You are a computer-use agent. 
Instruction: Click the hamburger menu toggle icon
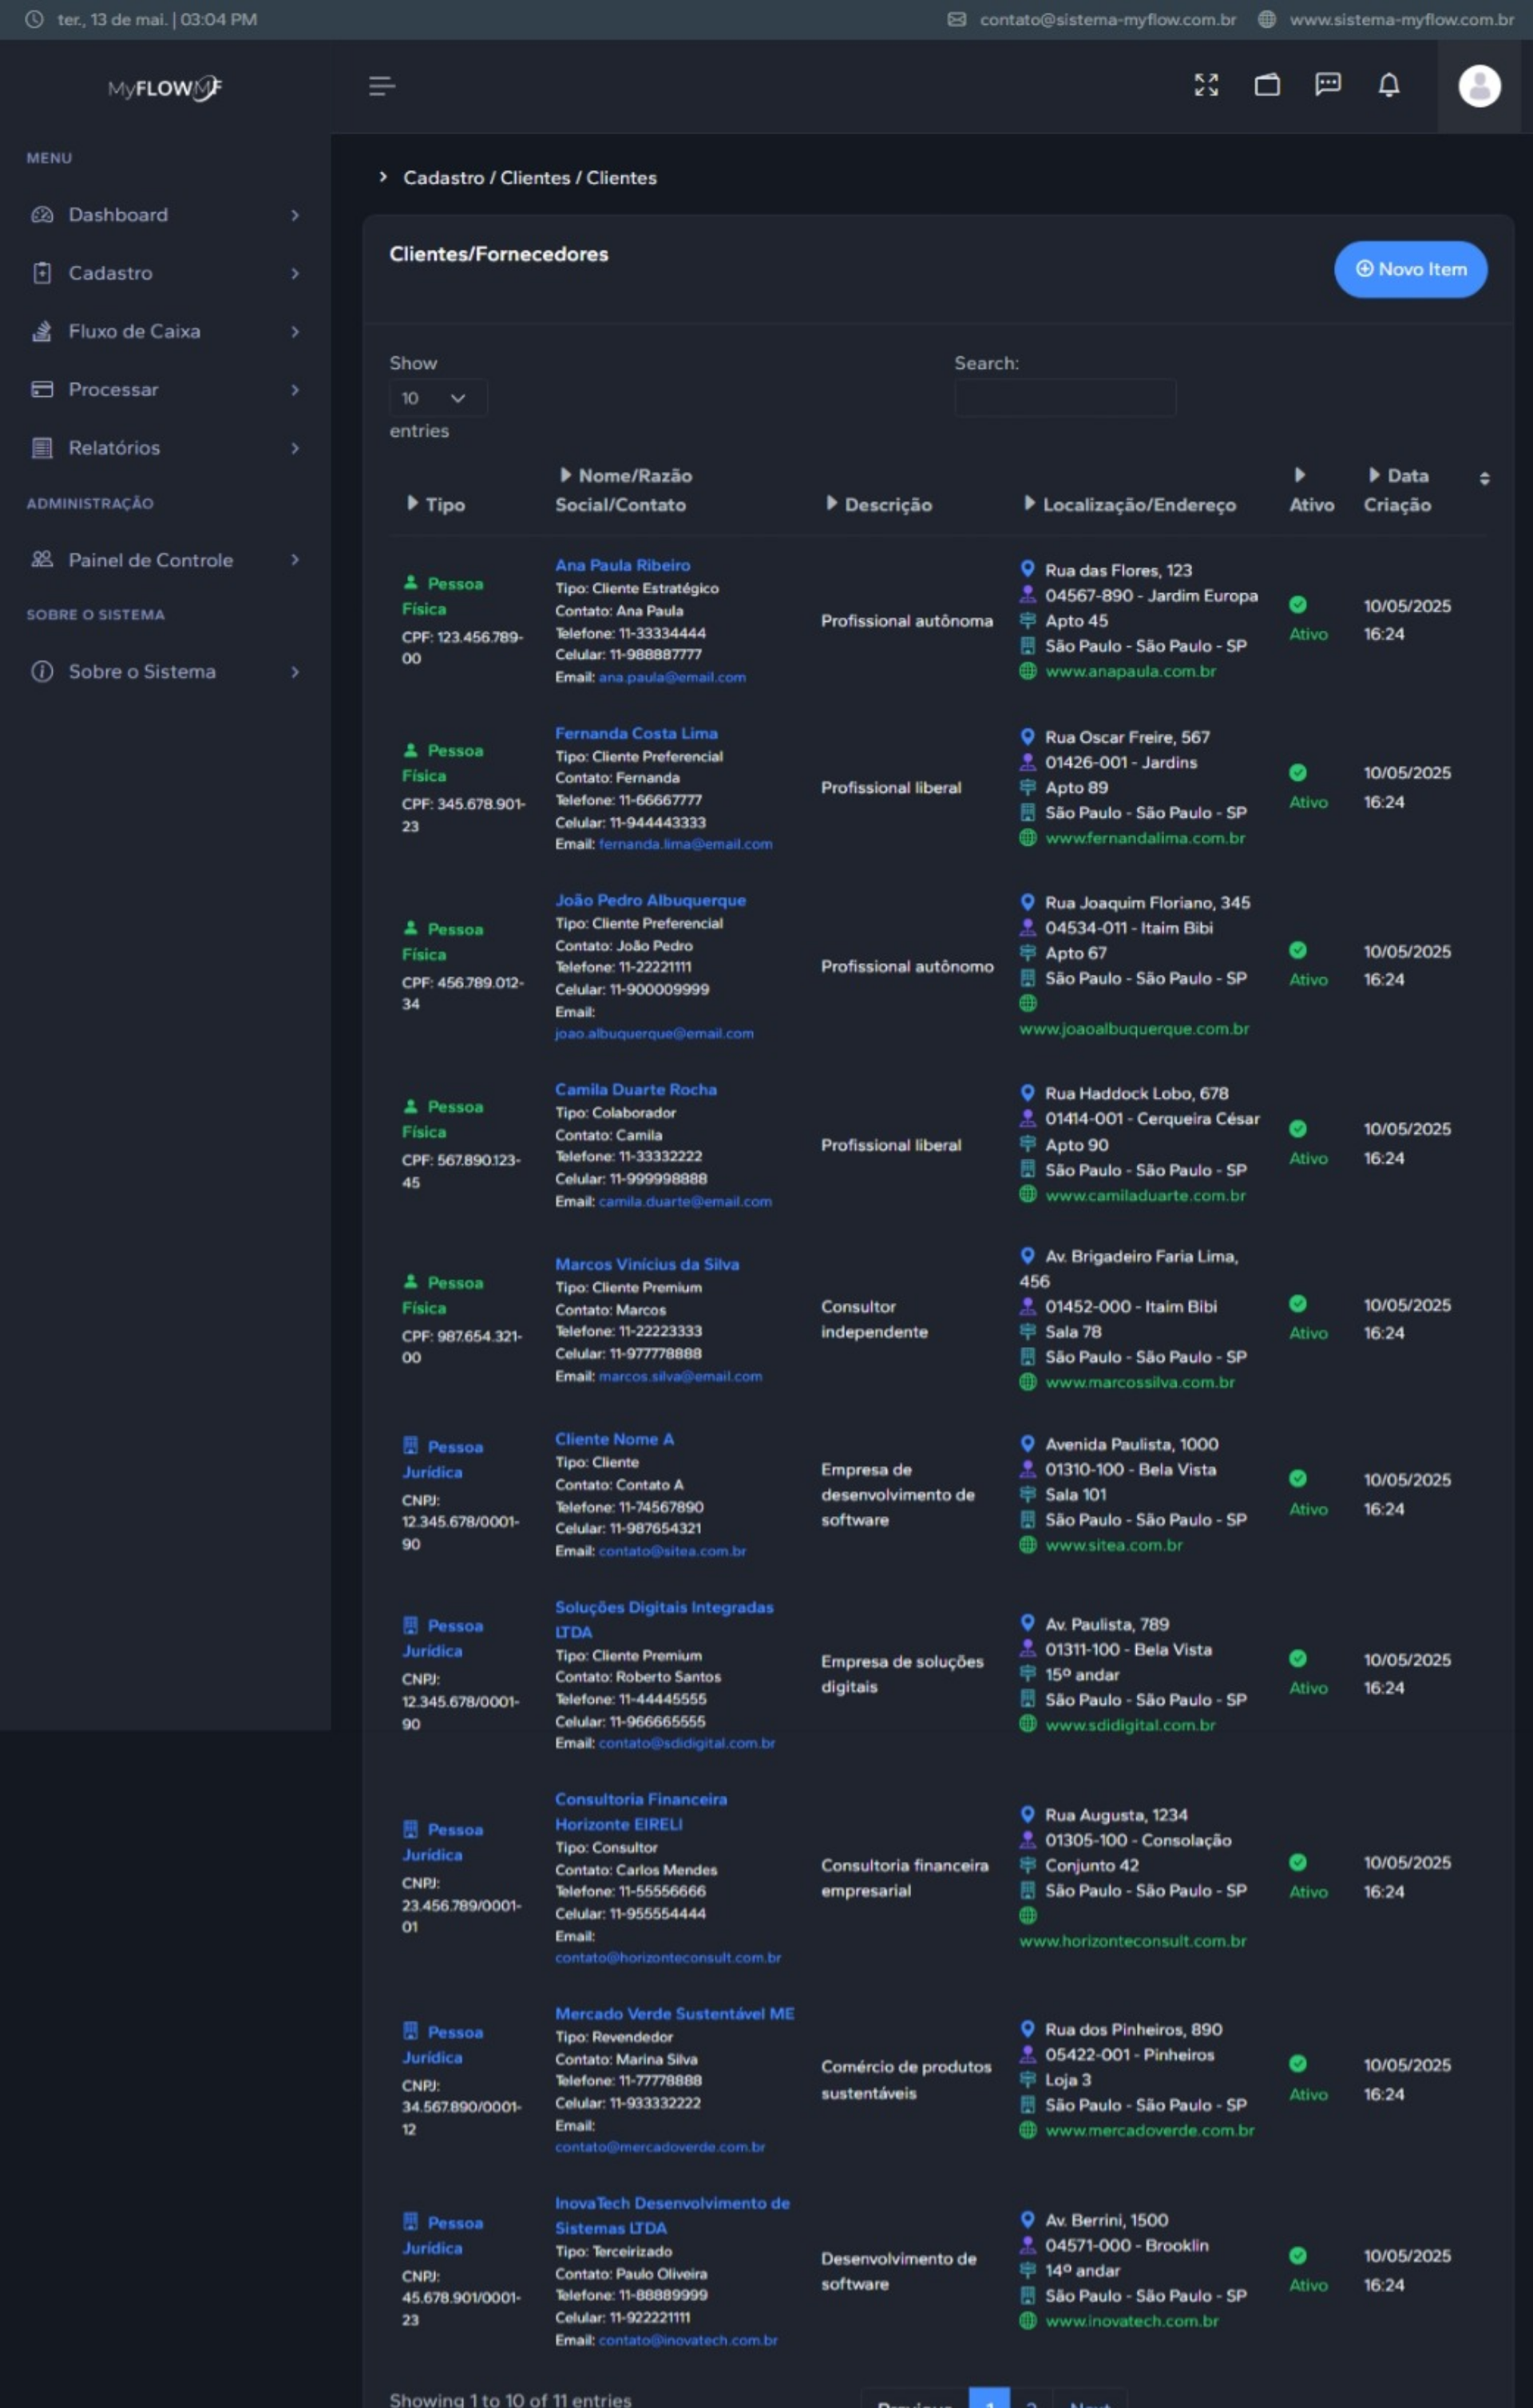pyautogui.click(x=381, y=86)
